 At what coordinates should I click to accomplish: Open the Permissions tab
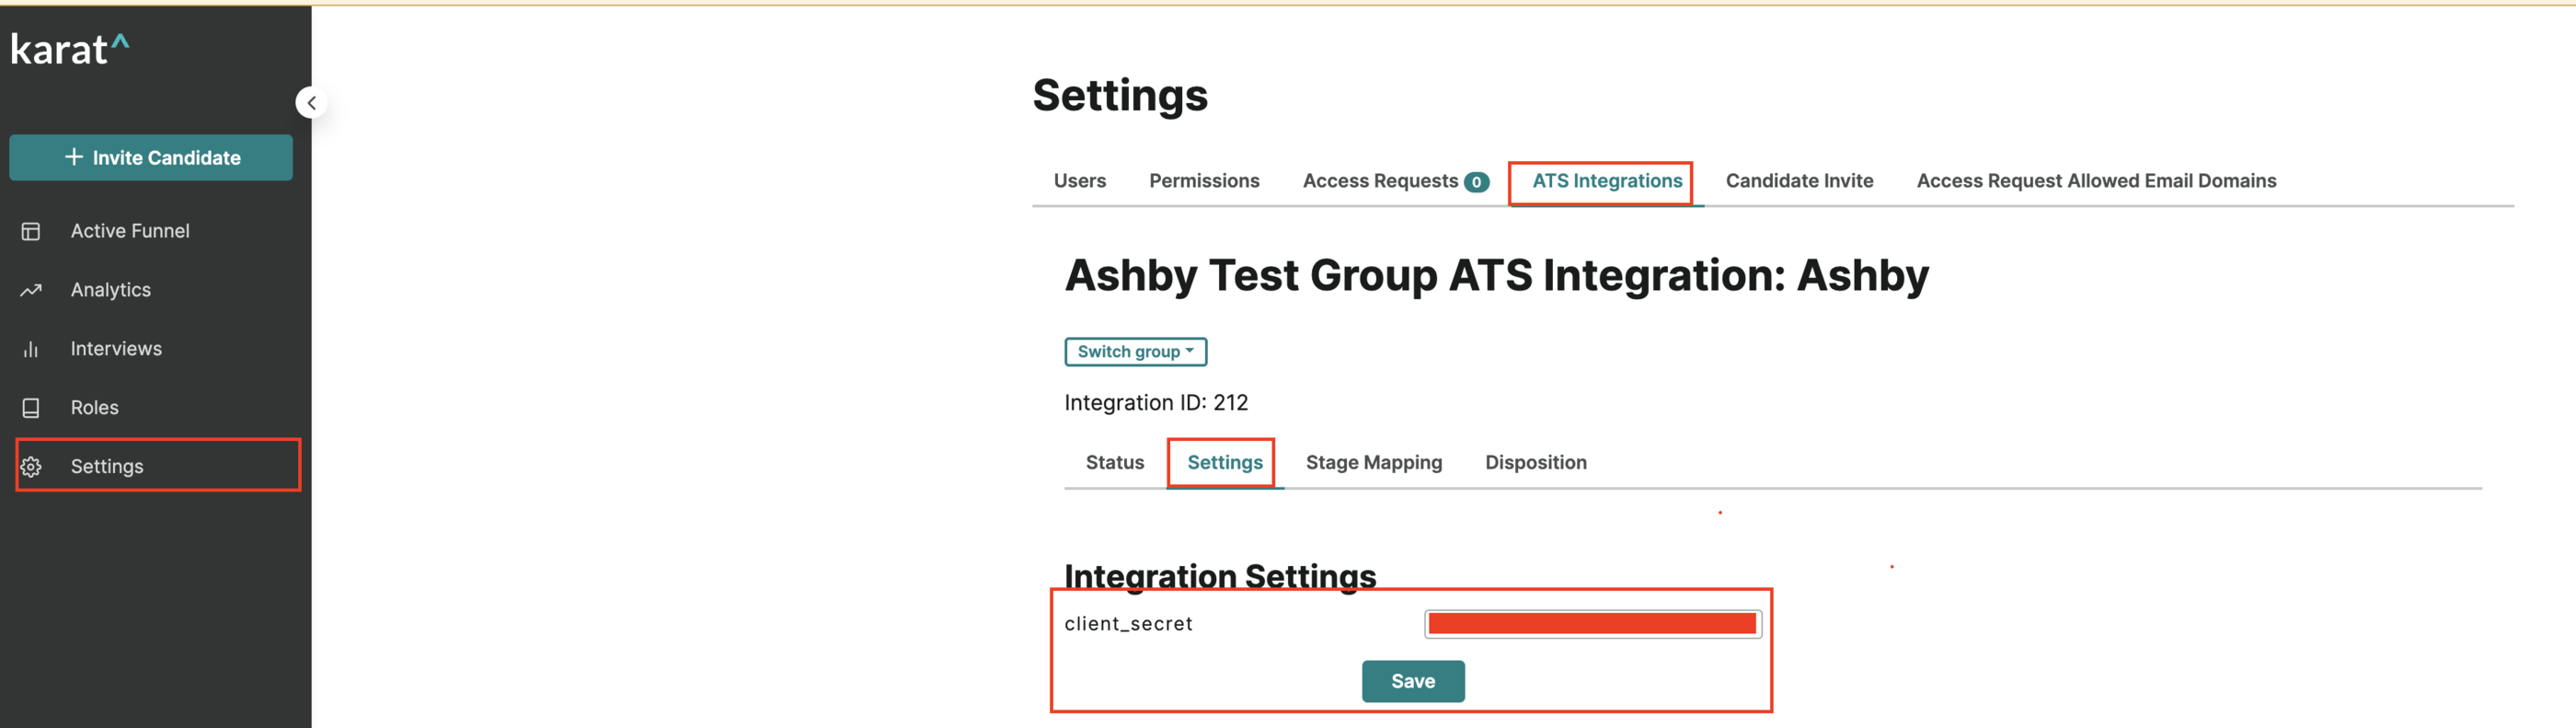click(x=1204, y=181)
